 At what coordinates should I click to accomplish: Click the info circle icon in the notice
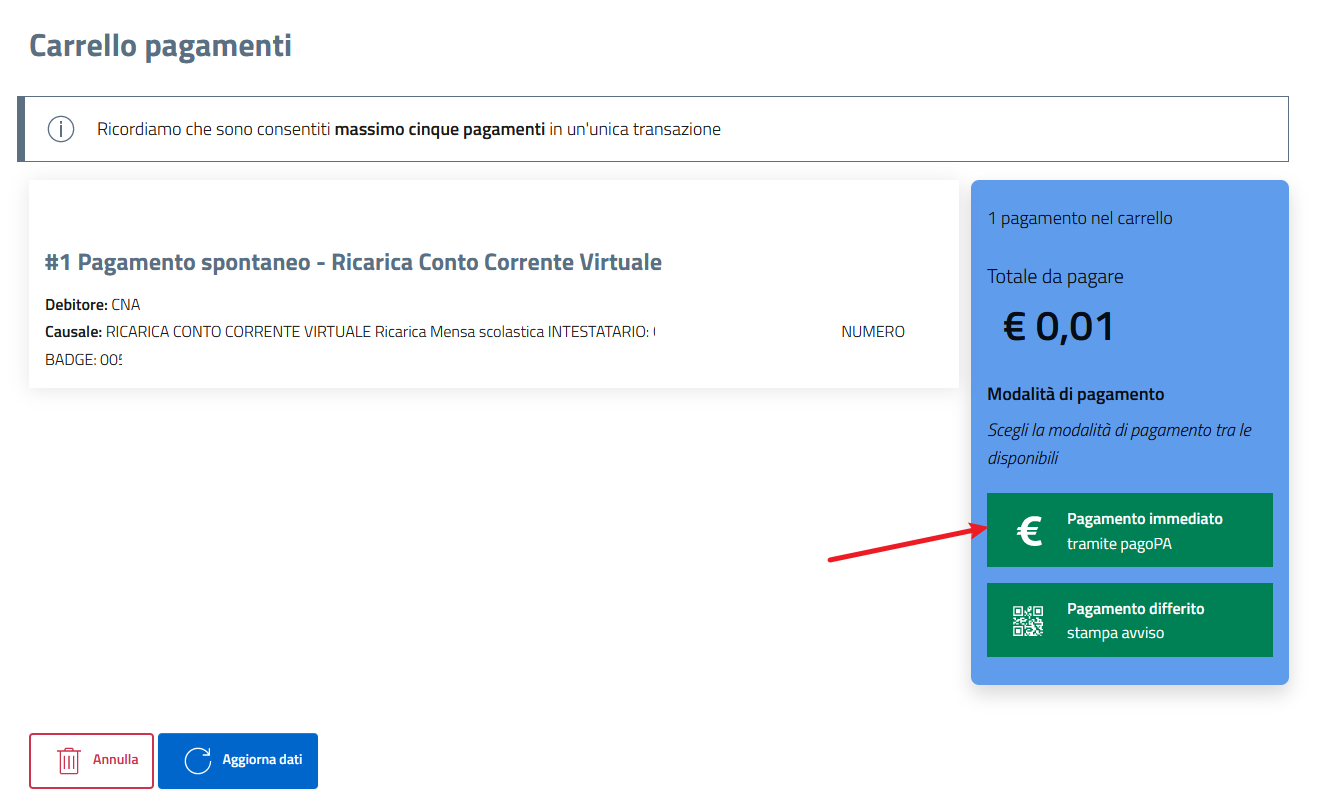point(61,129)
